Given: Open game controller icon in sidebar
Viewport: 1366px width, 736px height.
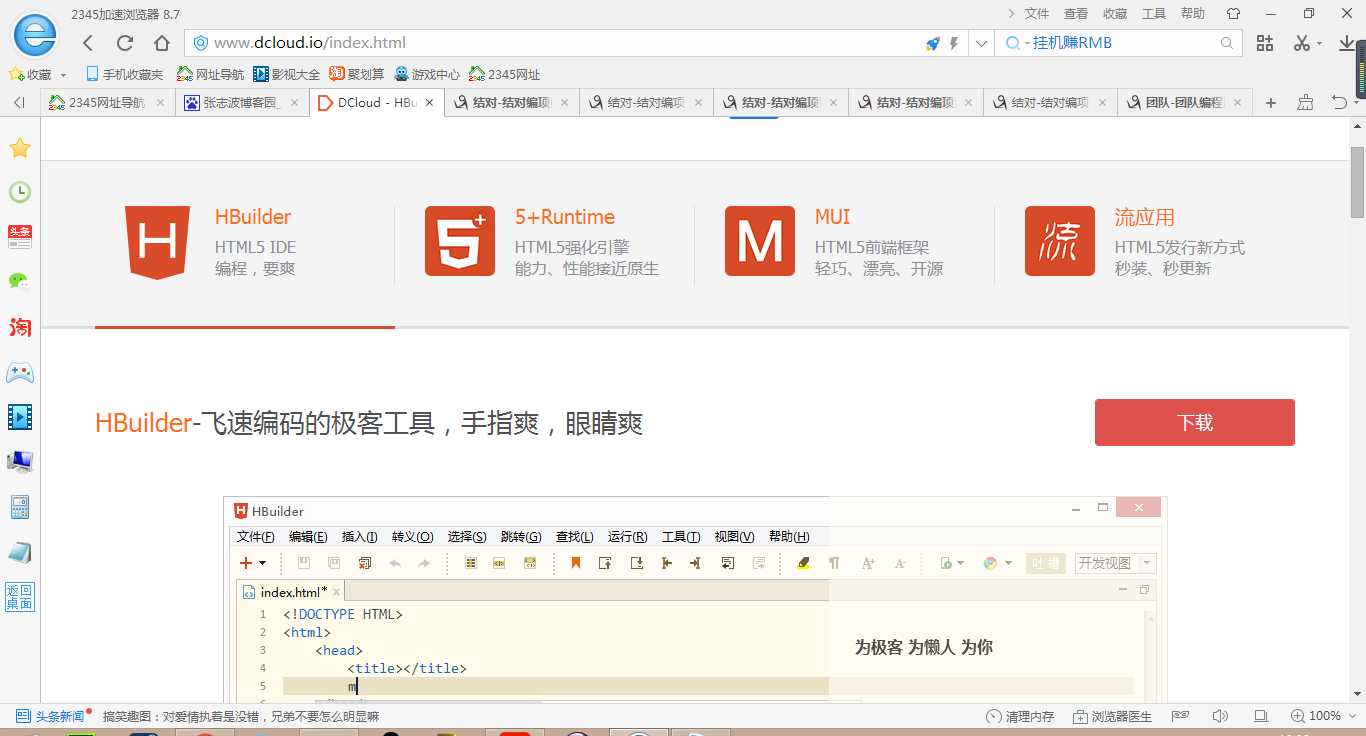Looking at the screenshot, I should 20,373.
